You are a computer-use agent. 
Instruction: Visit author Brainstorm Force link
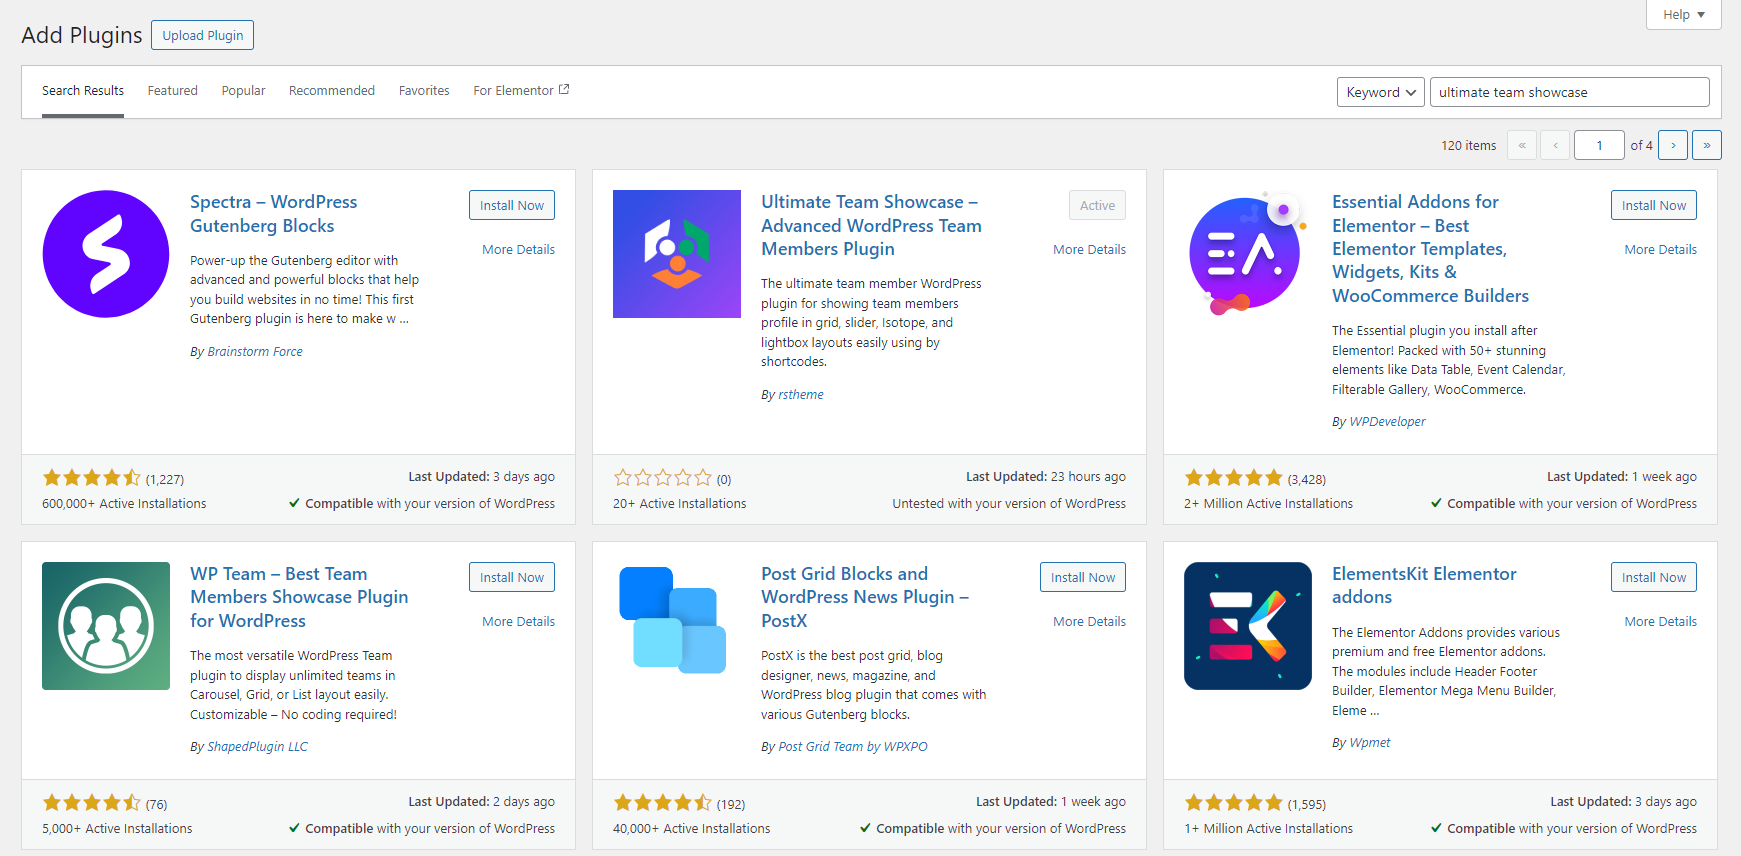(255, 352)
